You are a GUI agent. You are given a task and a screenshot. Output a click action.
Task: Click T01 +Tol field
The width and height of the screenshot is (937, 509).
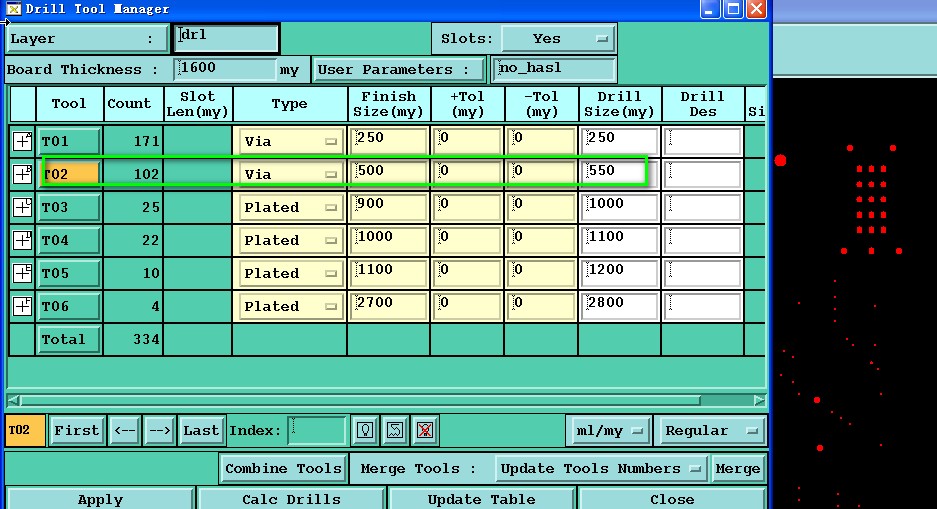(x=467, y=142)
